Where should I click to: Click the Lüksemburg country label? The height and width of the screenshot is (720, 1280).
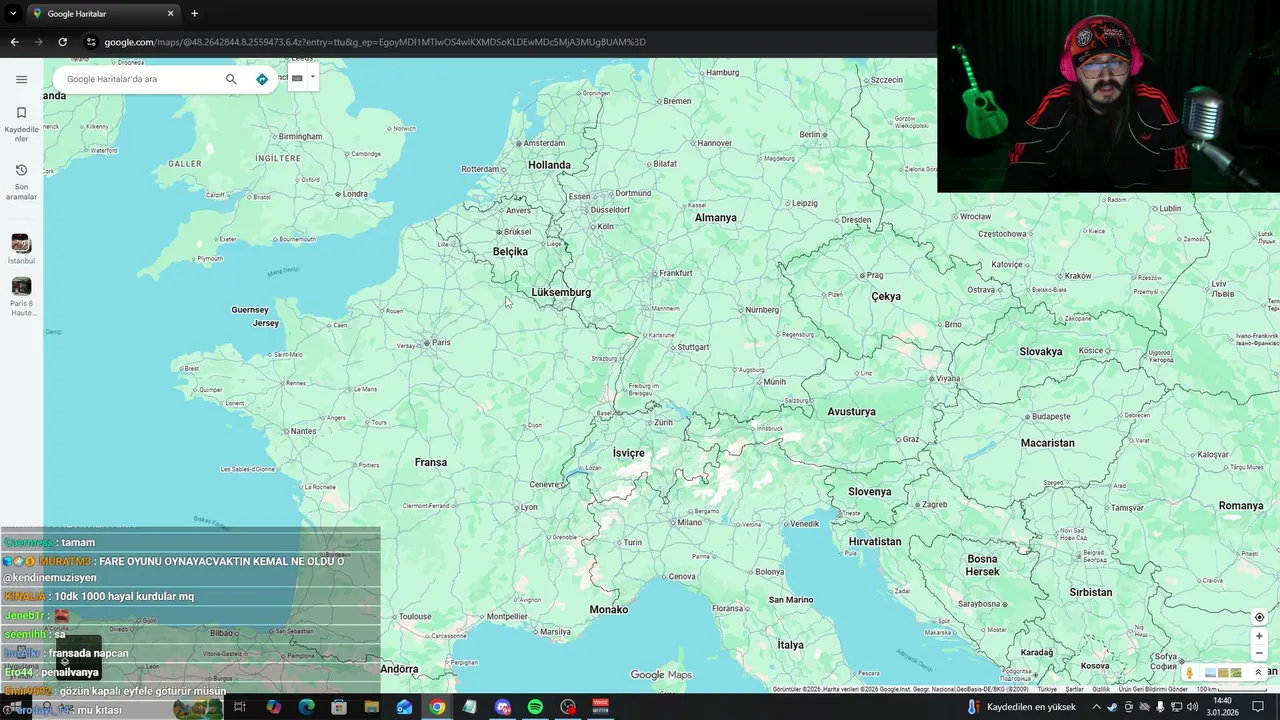click(x=561, y=292)
